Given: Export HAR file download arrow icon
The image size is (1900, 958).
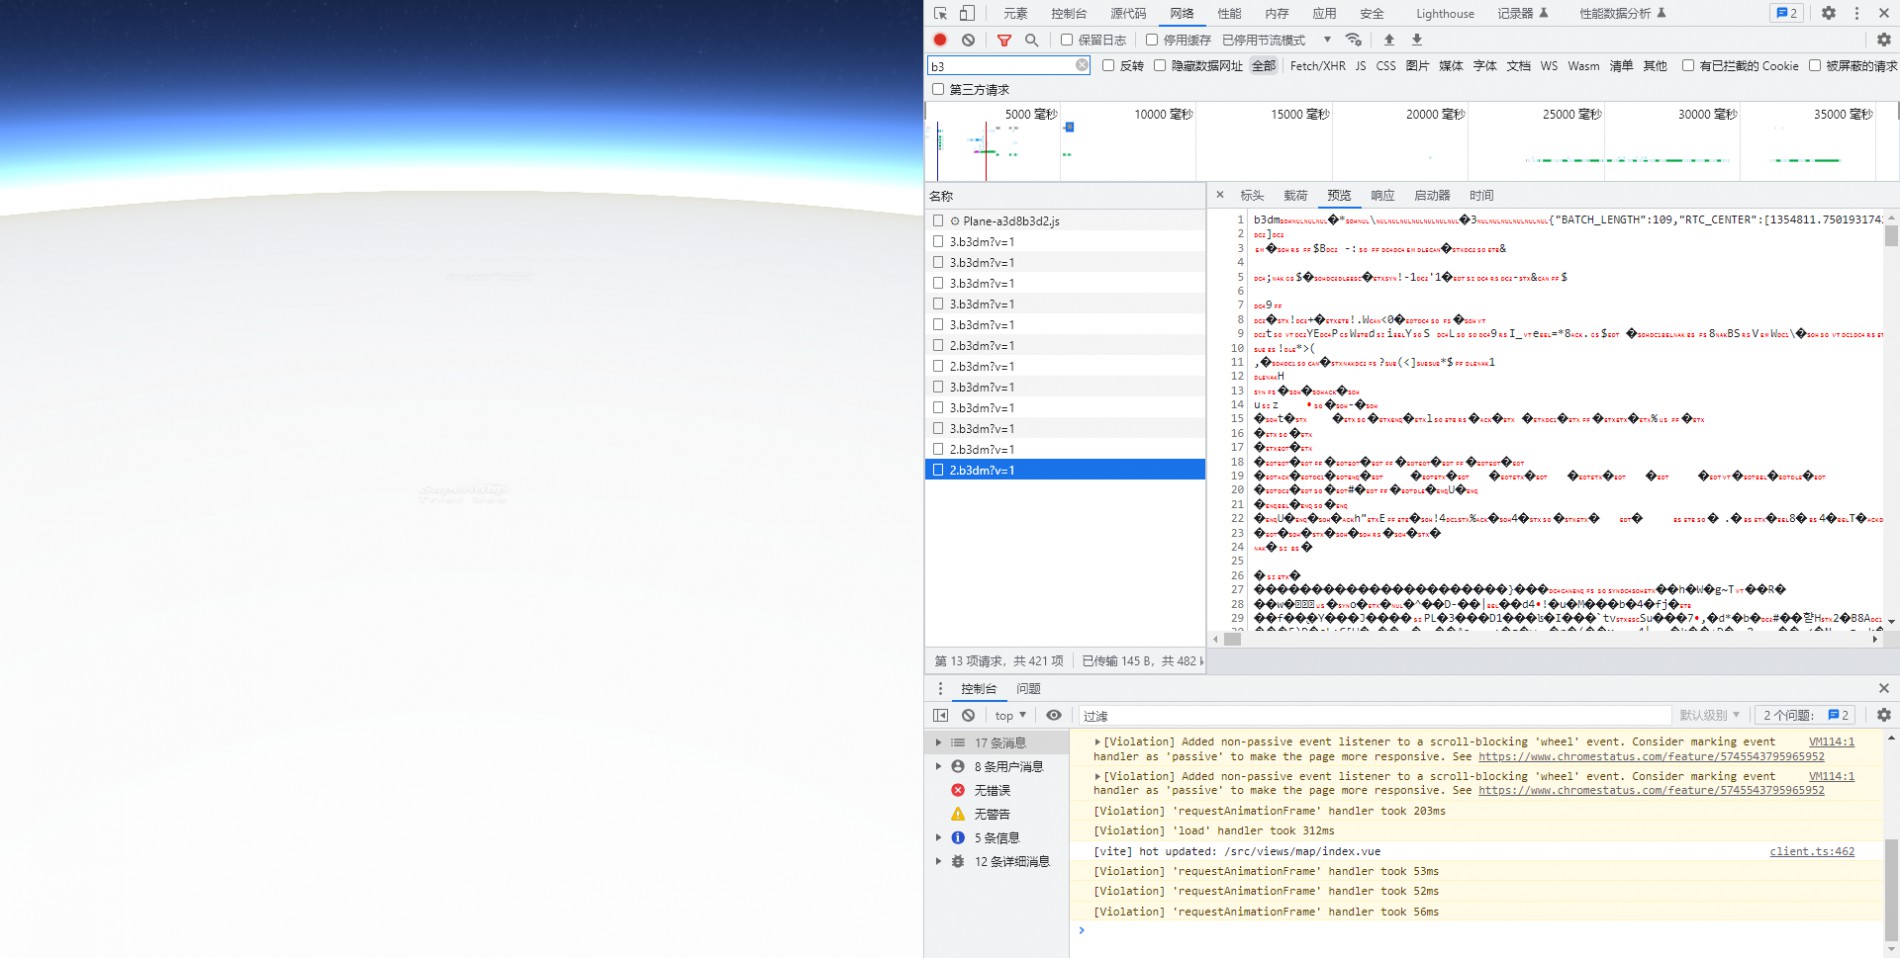Looking at the screenshot, I should click(1417, 40).
